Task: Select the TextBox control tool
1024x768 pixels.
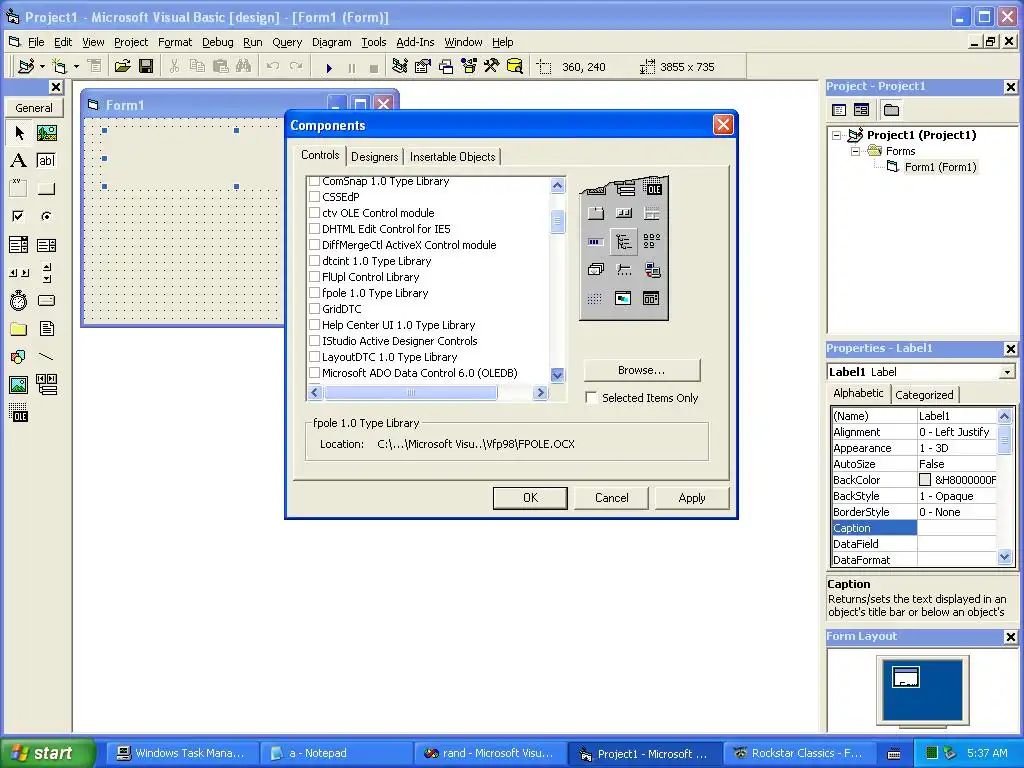Action: pos(46,161)
